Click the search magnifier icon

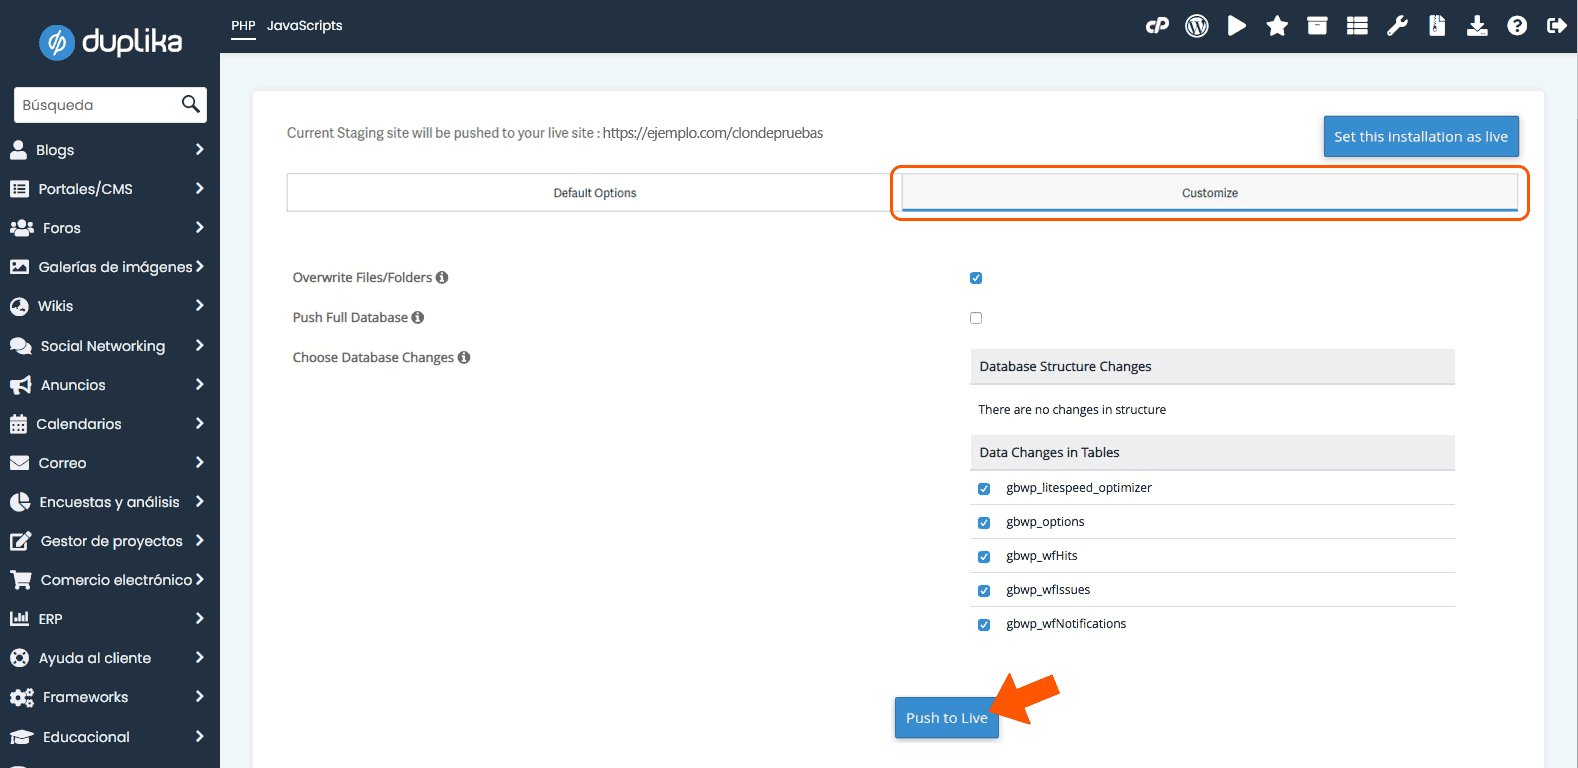coord(190,104)
